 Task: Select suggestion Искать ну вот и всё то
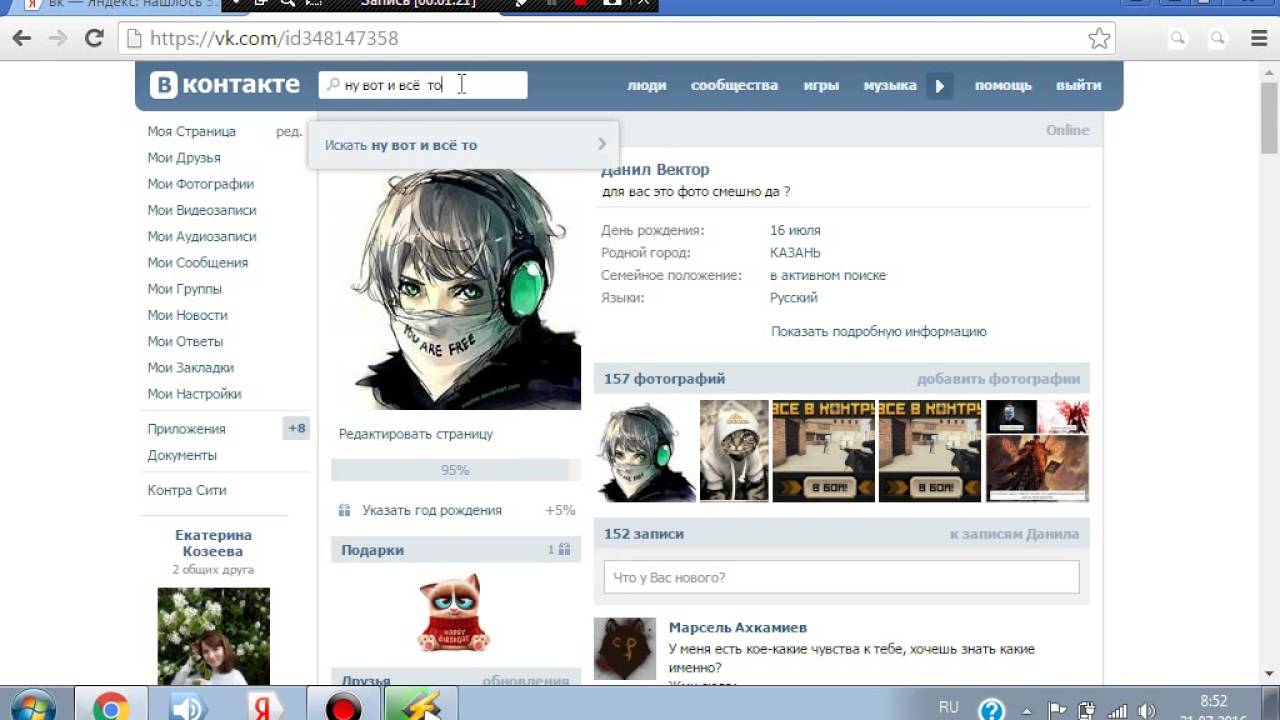(x=463, y=145)
